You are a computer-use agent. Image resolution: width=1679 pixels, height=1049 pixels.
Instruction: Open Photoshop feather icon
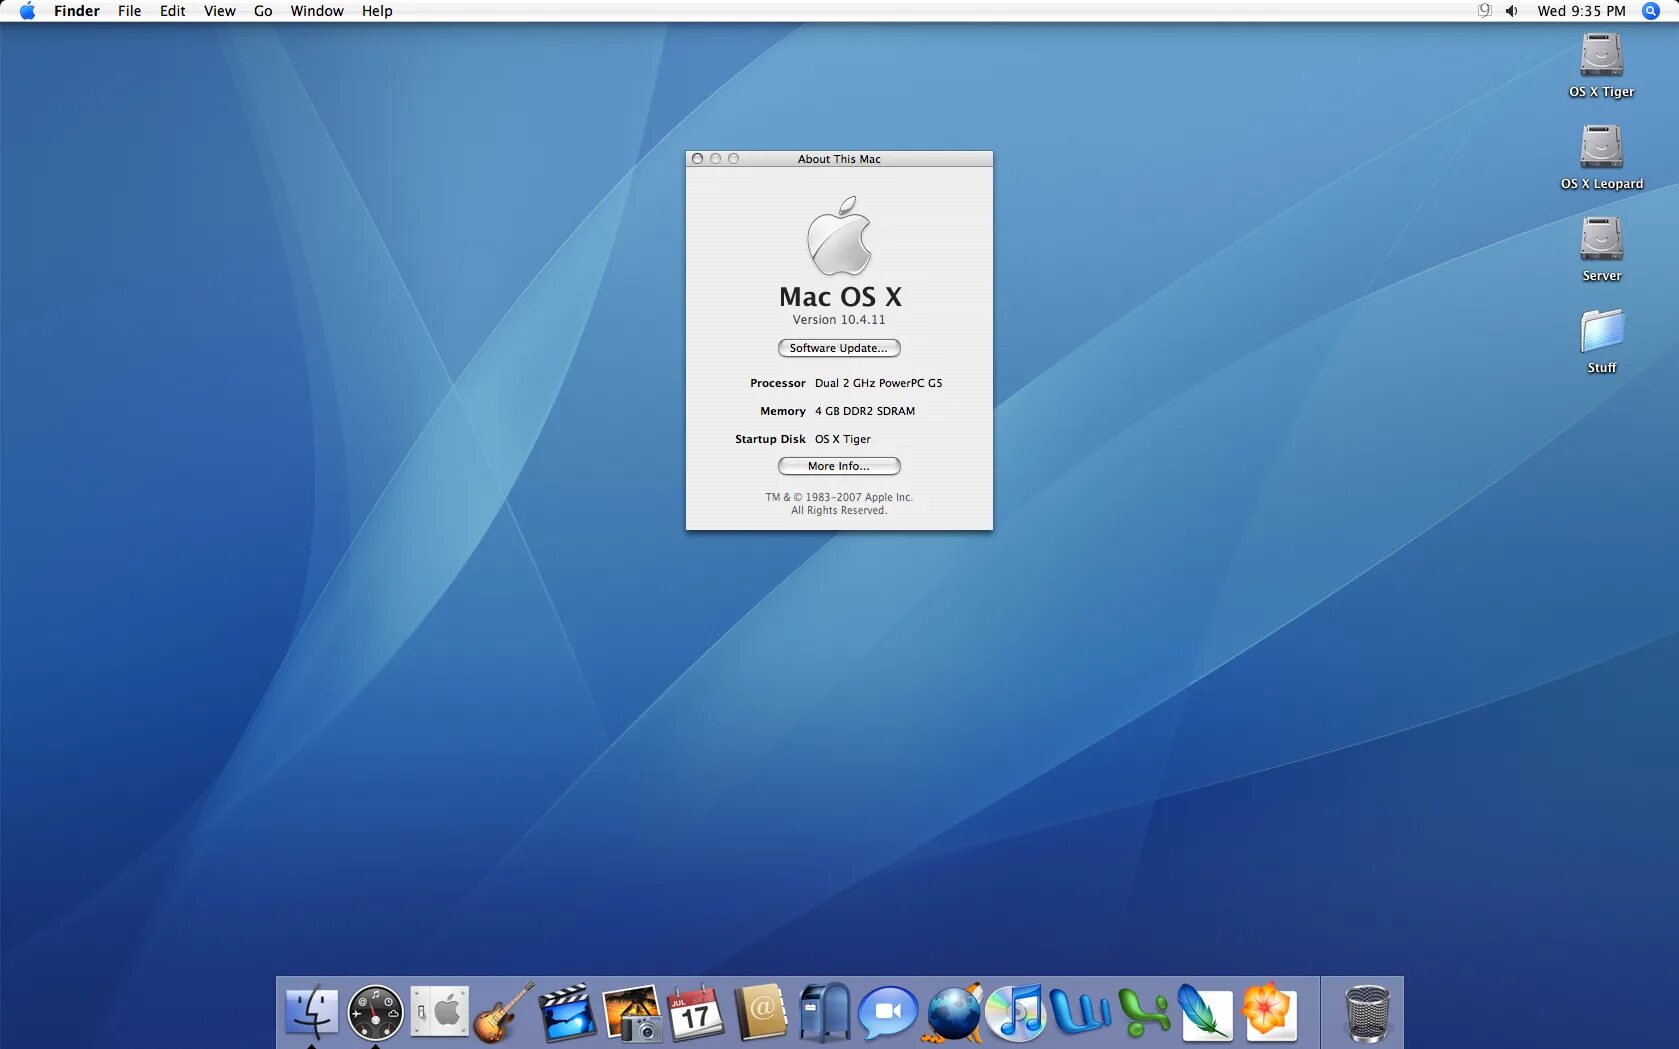pos(1205,1012)
